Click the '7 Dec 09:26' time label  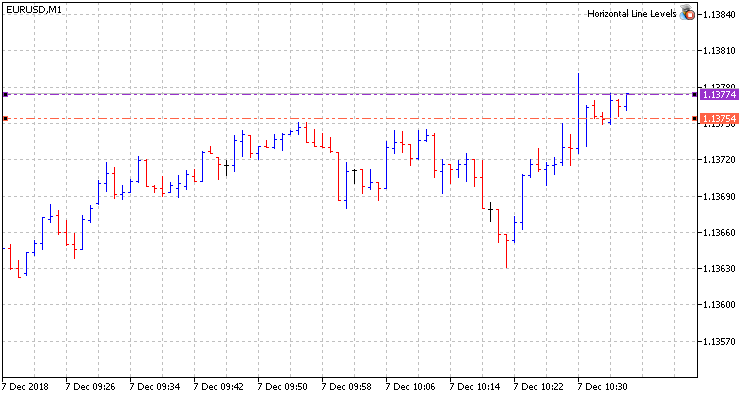[x=91, y=387]
